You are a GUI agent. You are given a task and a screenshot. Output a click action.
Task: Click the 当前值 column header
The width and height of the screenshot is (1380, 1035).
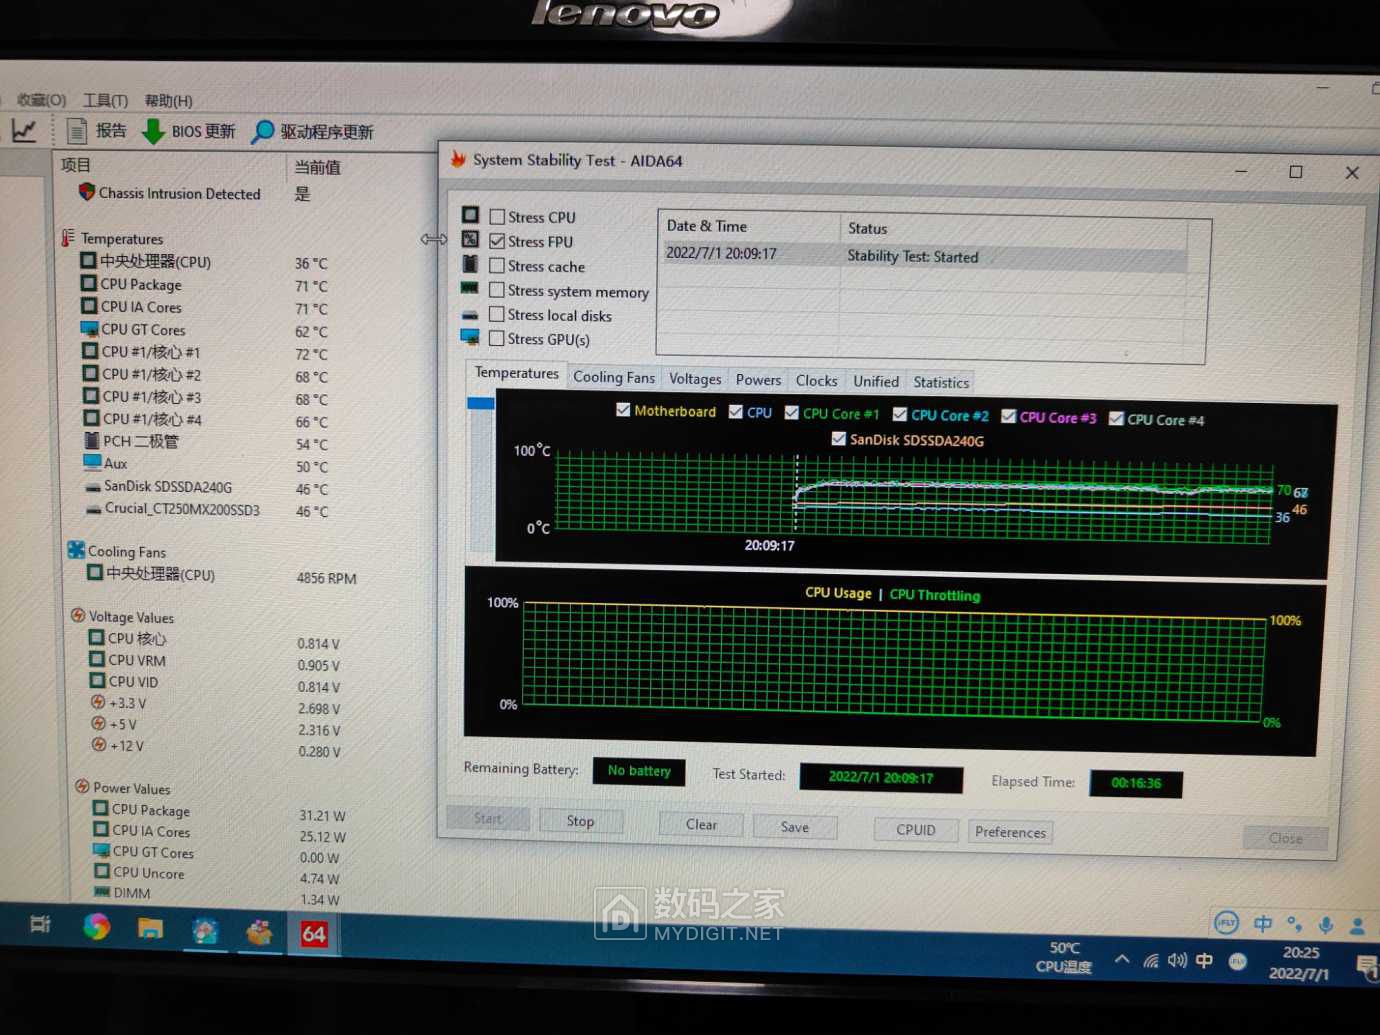click(x=318, y=167)
